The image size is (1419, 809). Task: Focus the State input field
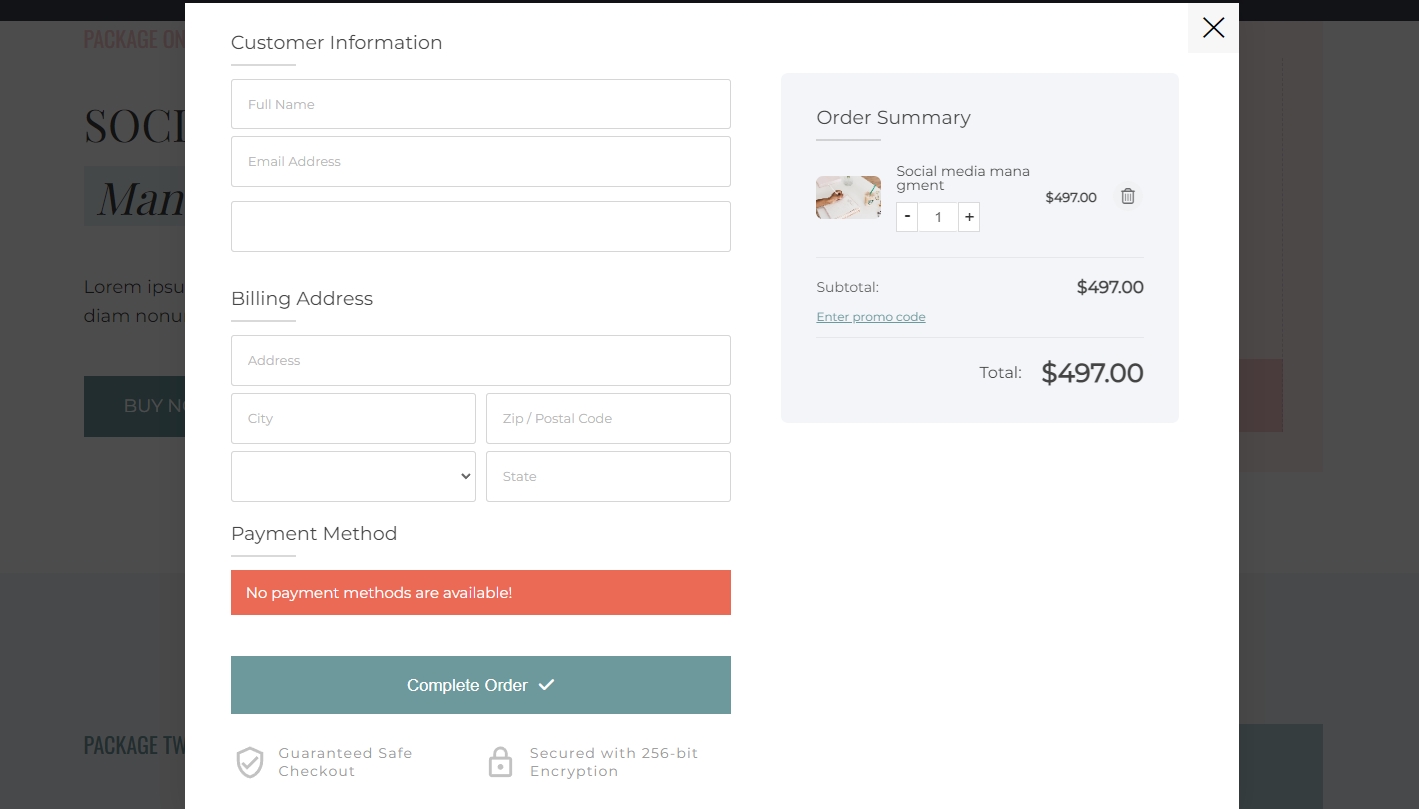click(608, 477)
